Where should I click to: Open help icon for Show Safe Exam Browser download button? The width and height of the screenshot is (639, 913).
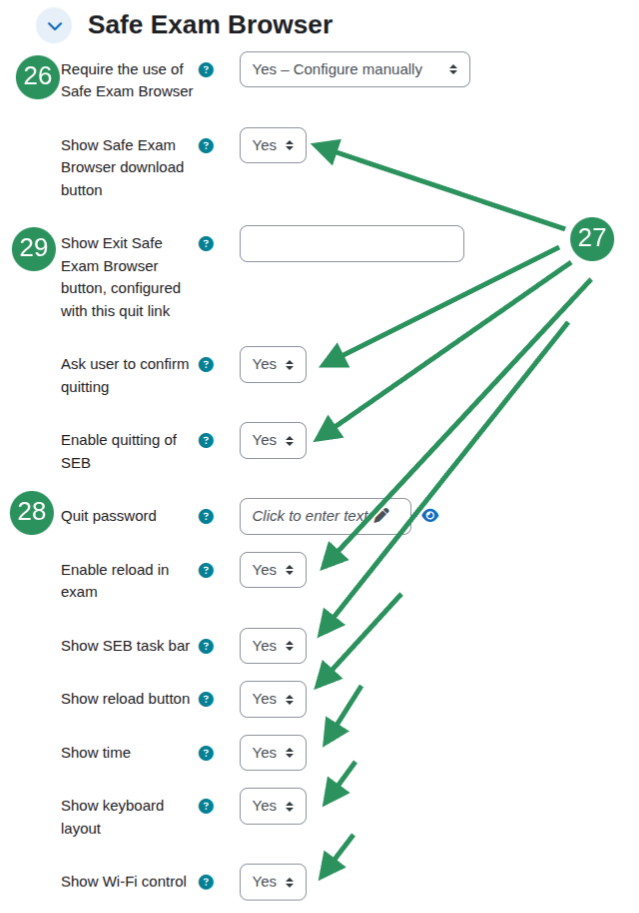206,146
